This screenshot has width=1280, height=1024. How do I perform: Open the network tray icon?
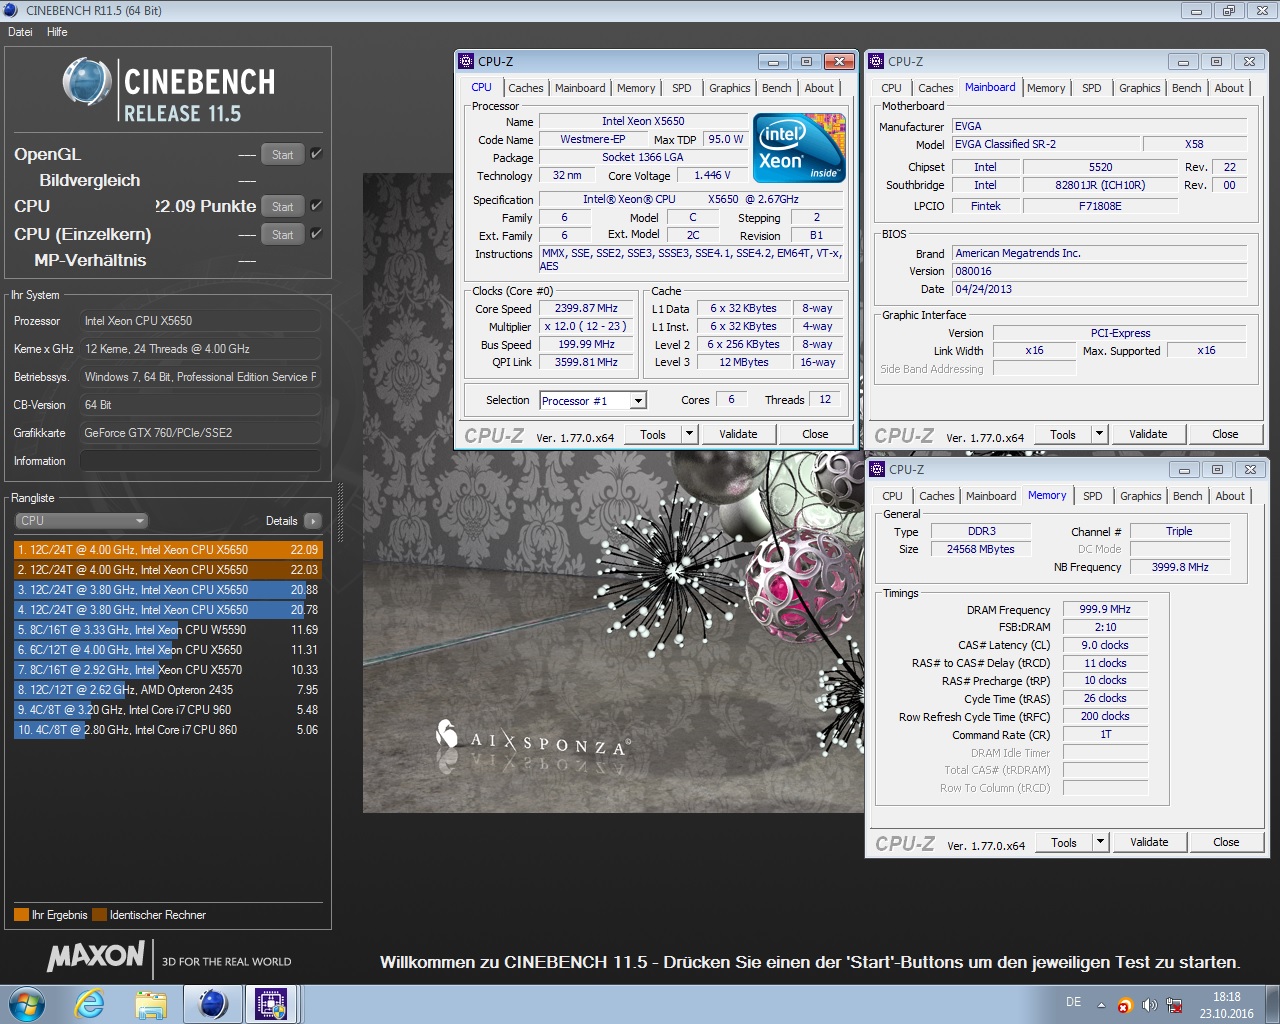pos(1174,1005)
